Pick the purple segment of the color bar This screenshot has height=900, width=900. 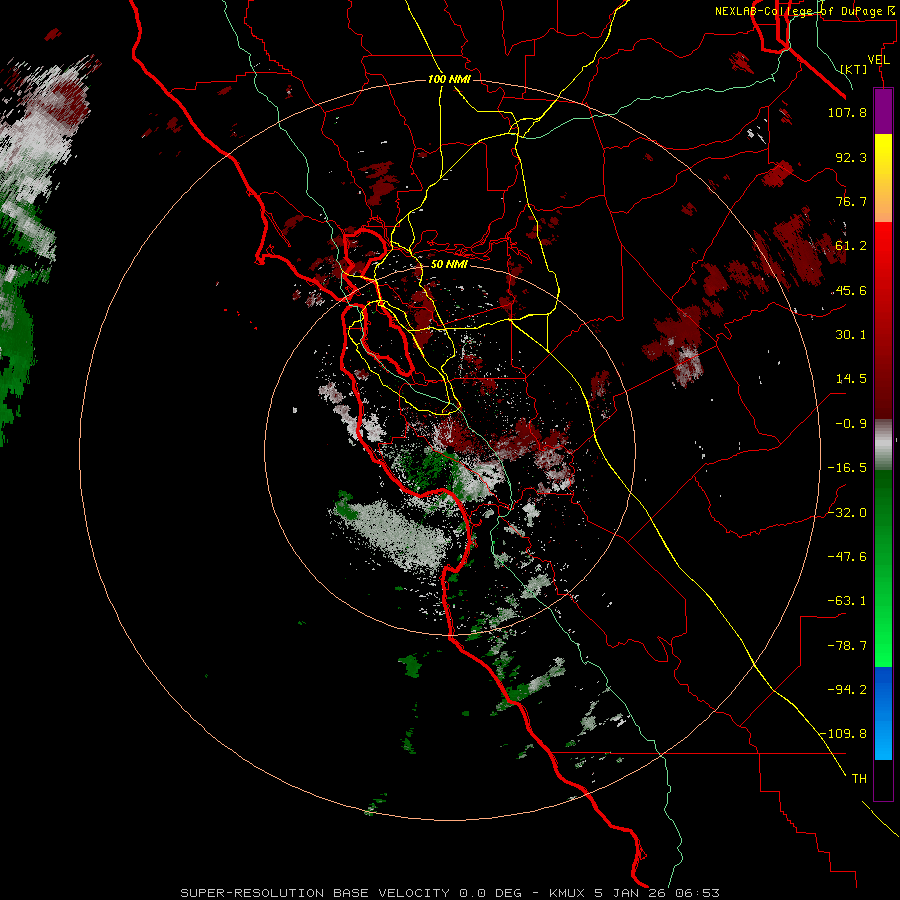click(883, 112)
